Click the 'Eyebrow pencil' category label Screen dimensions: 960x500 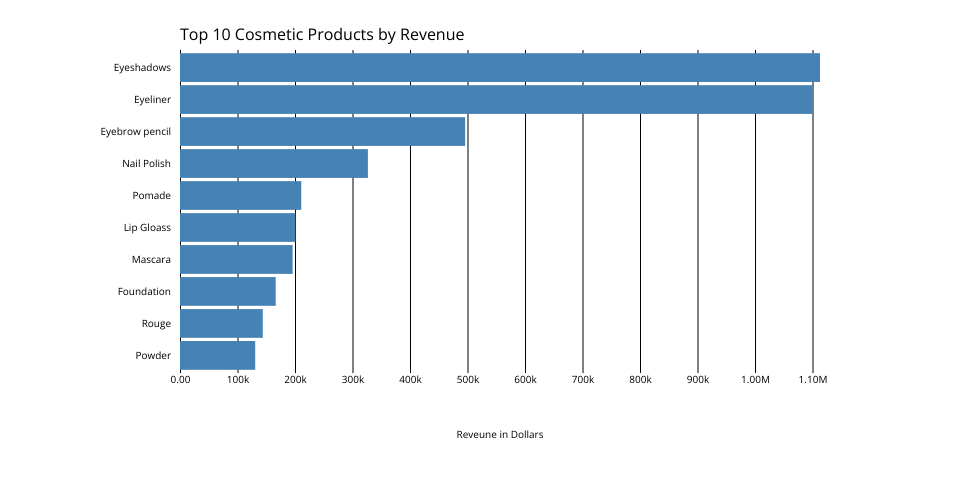[x=135, y=132]
